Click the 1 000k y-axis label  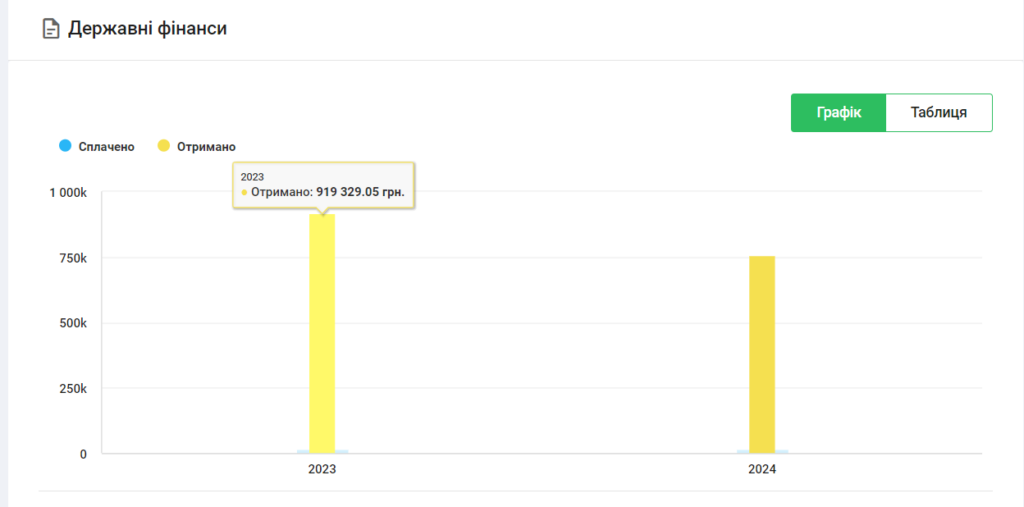(68, 192)
